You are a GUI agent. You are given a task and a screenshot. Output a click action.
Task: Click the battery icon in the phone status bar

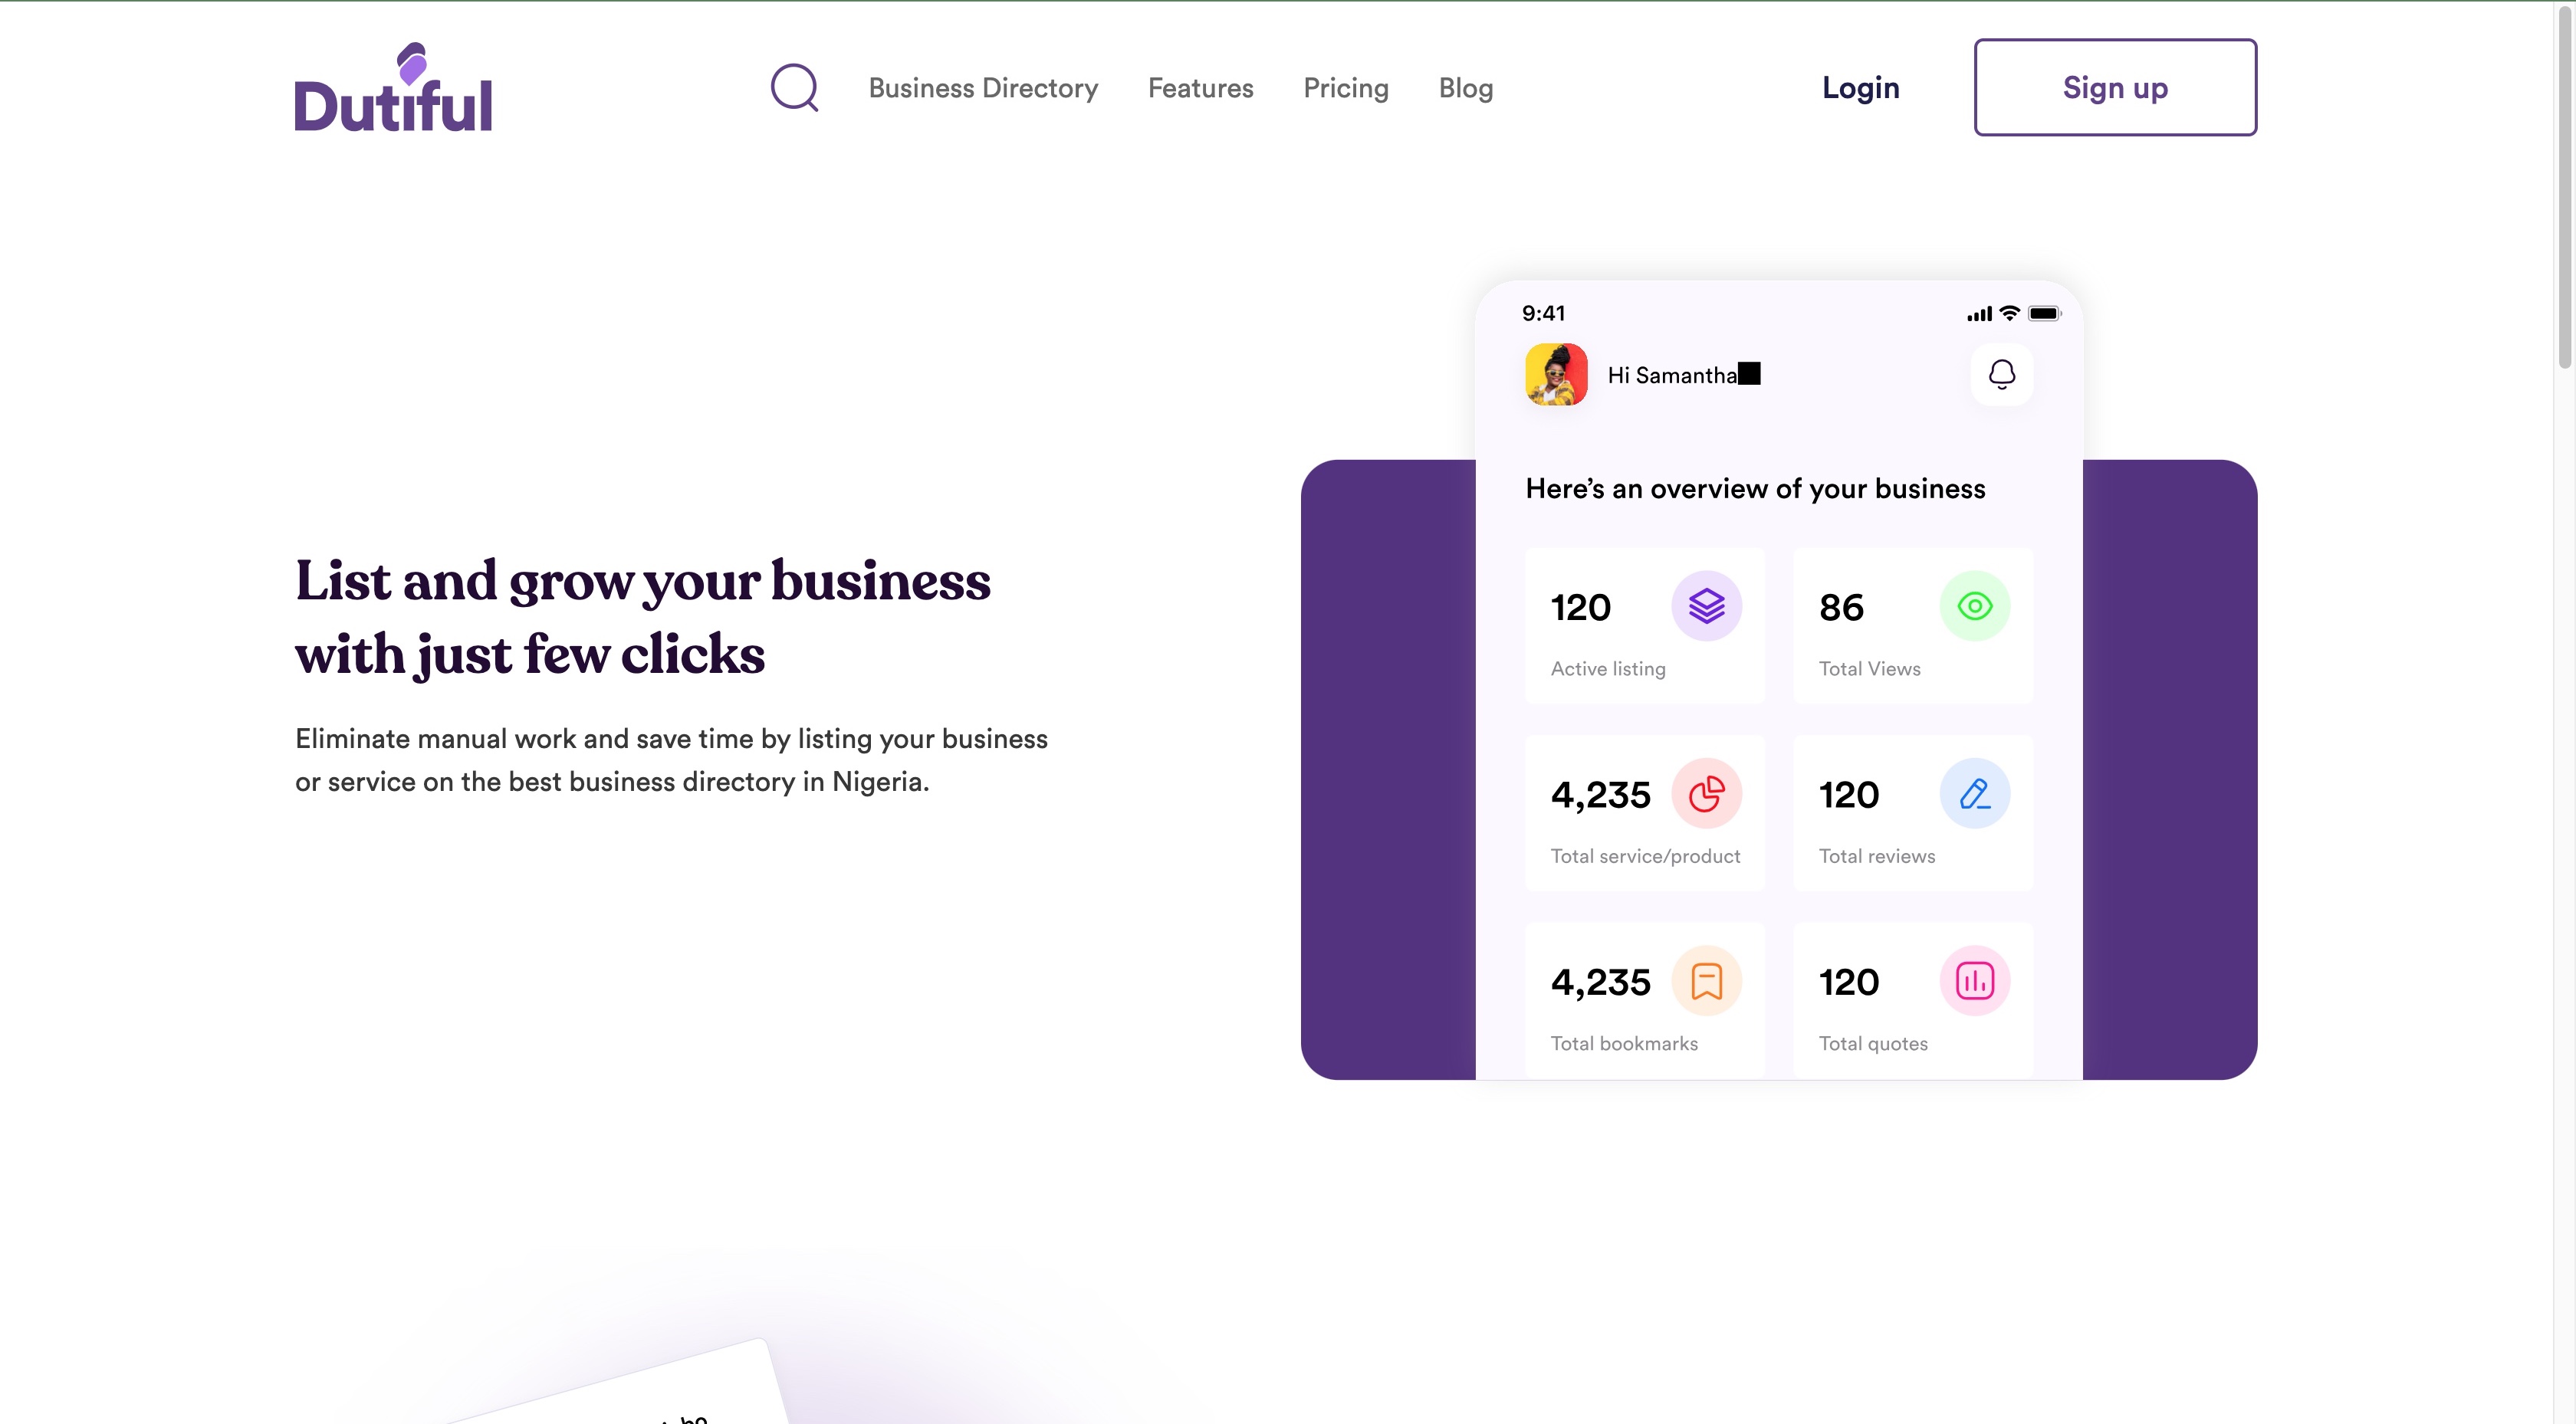pyautogui.click(x=2043, y=314)
